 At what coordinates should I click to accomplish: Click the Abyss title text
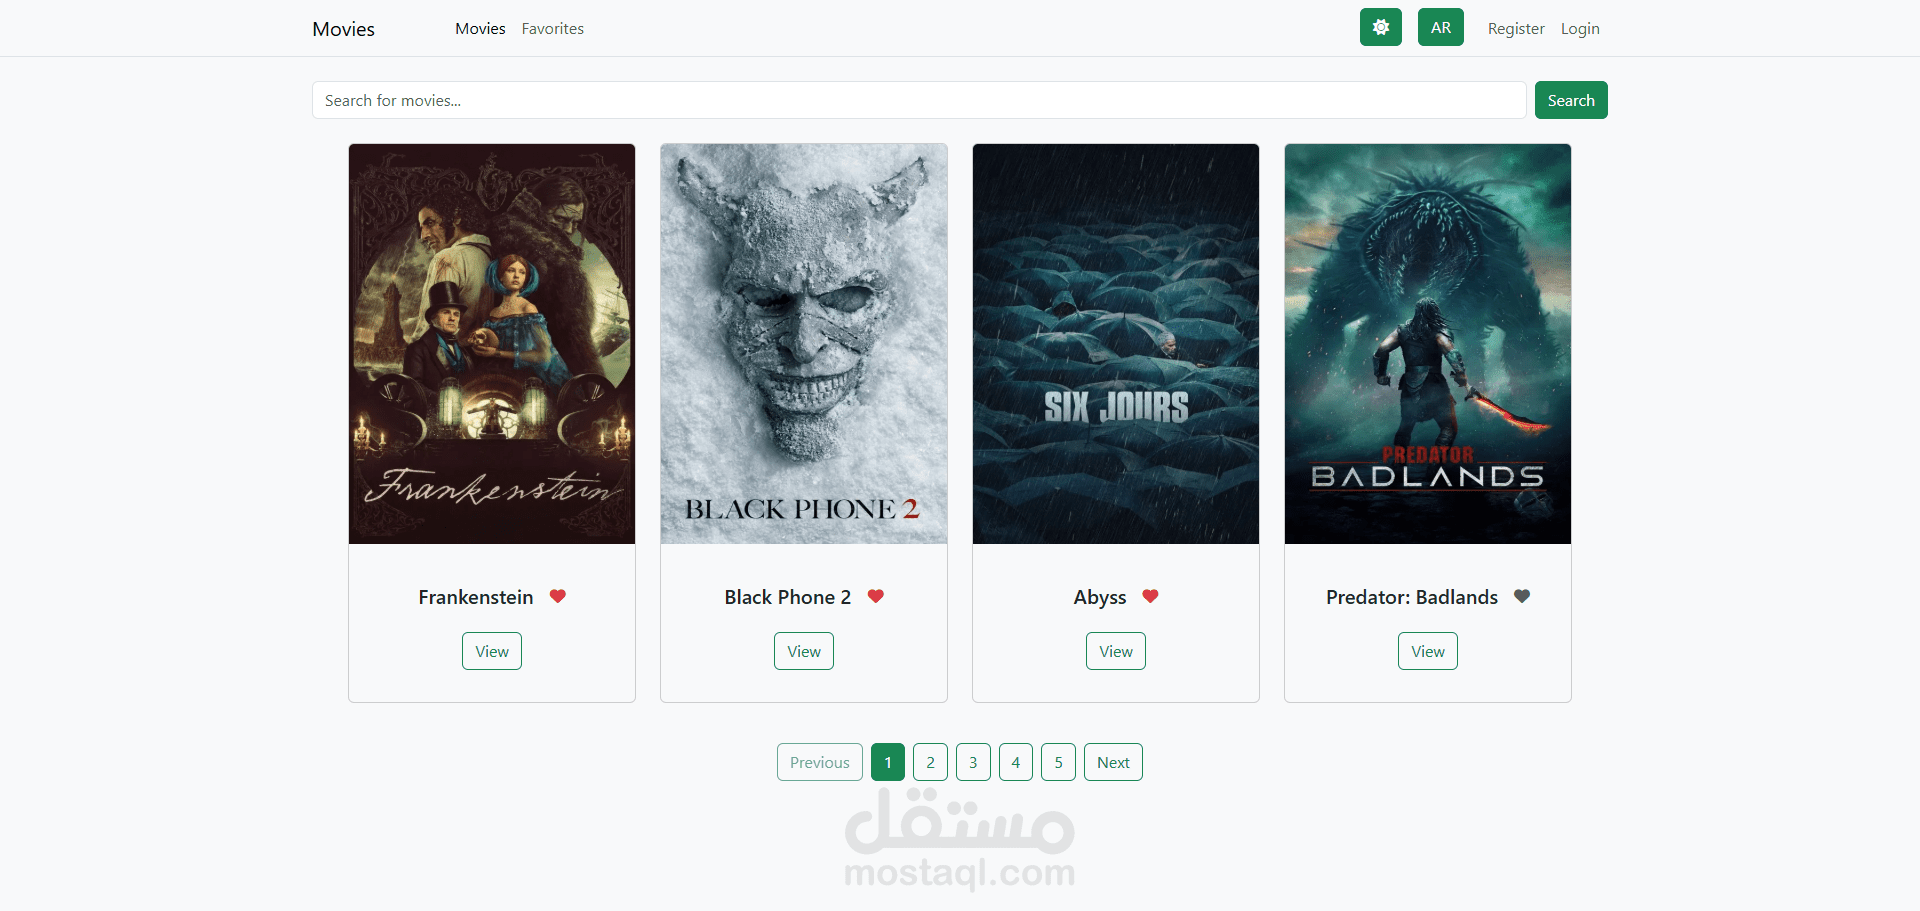pyautogui.click(x=1100, y=597)
